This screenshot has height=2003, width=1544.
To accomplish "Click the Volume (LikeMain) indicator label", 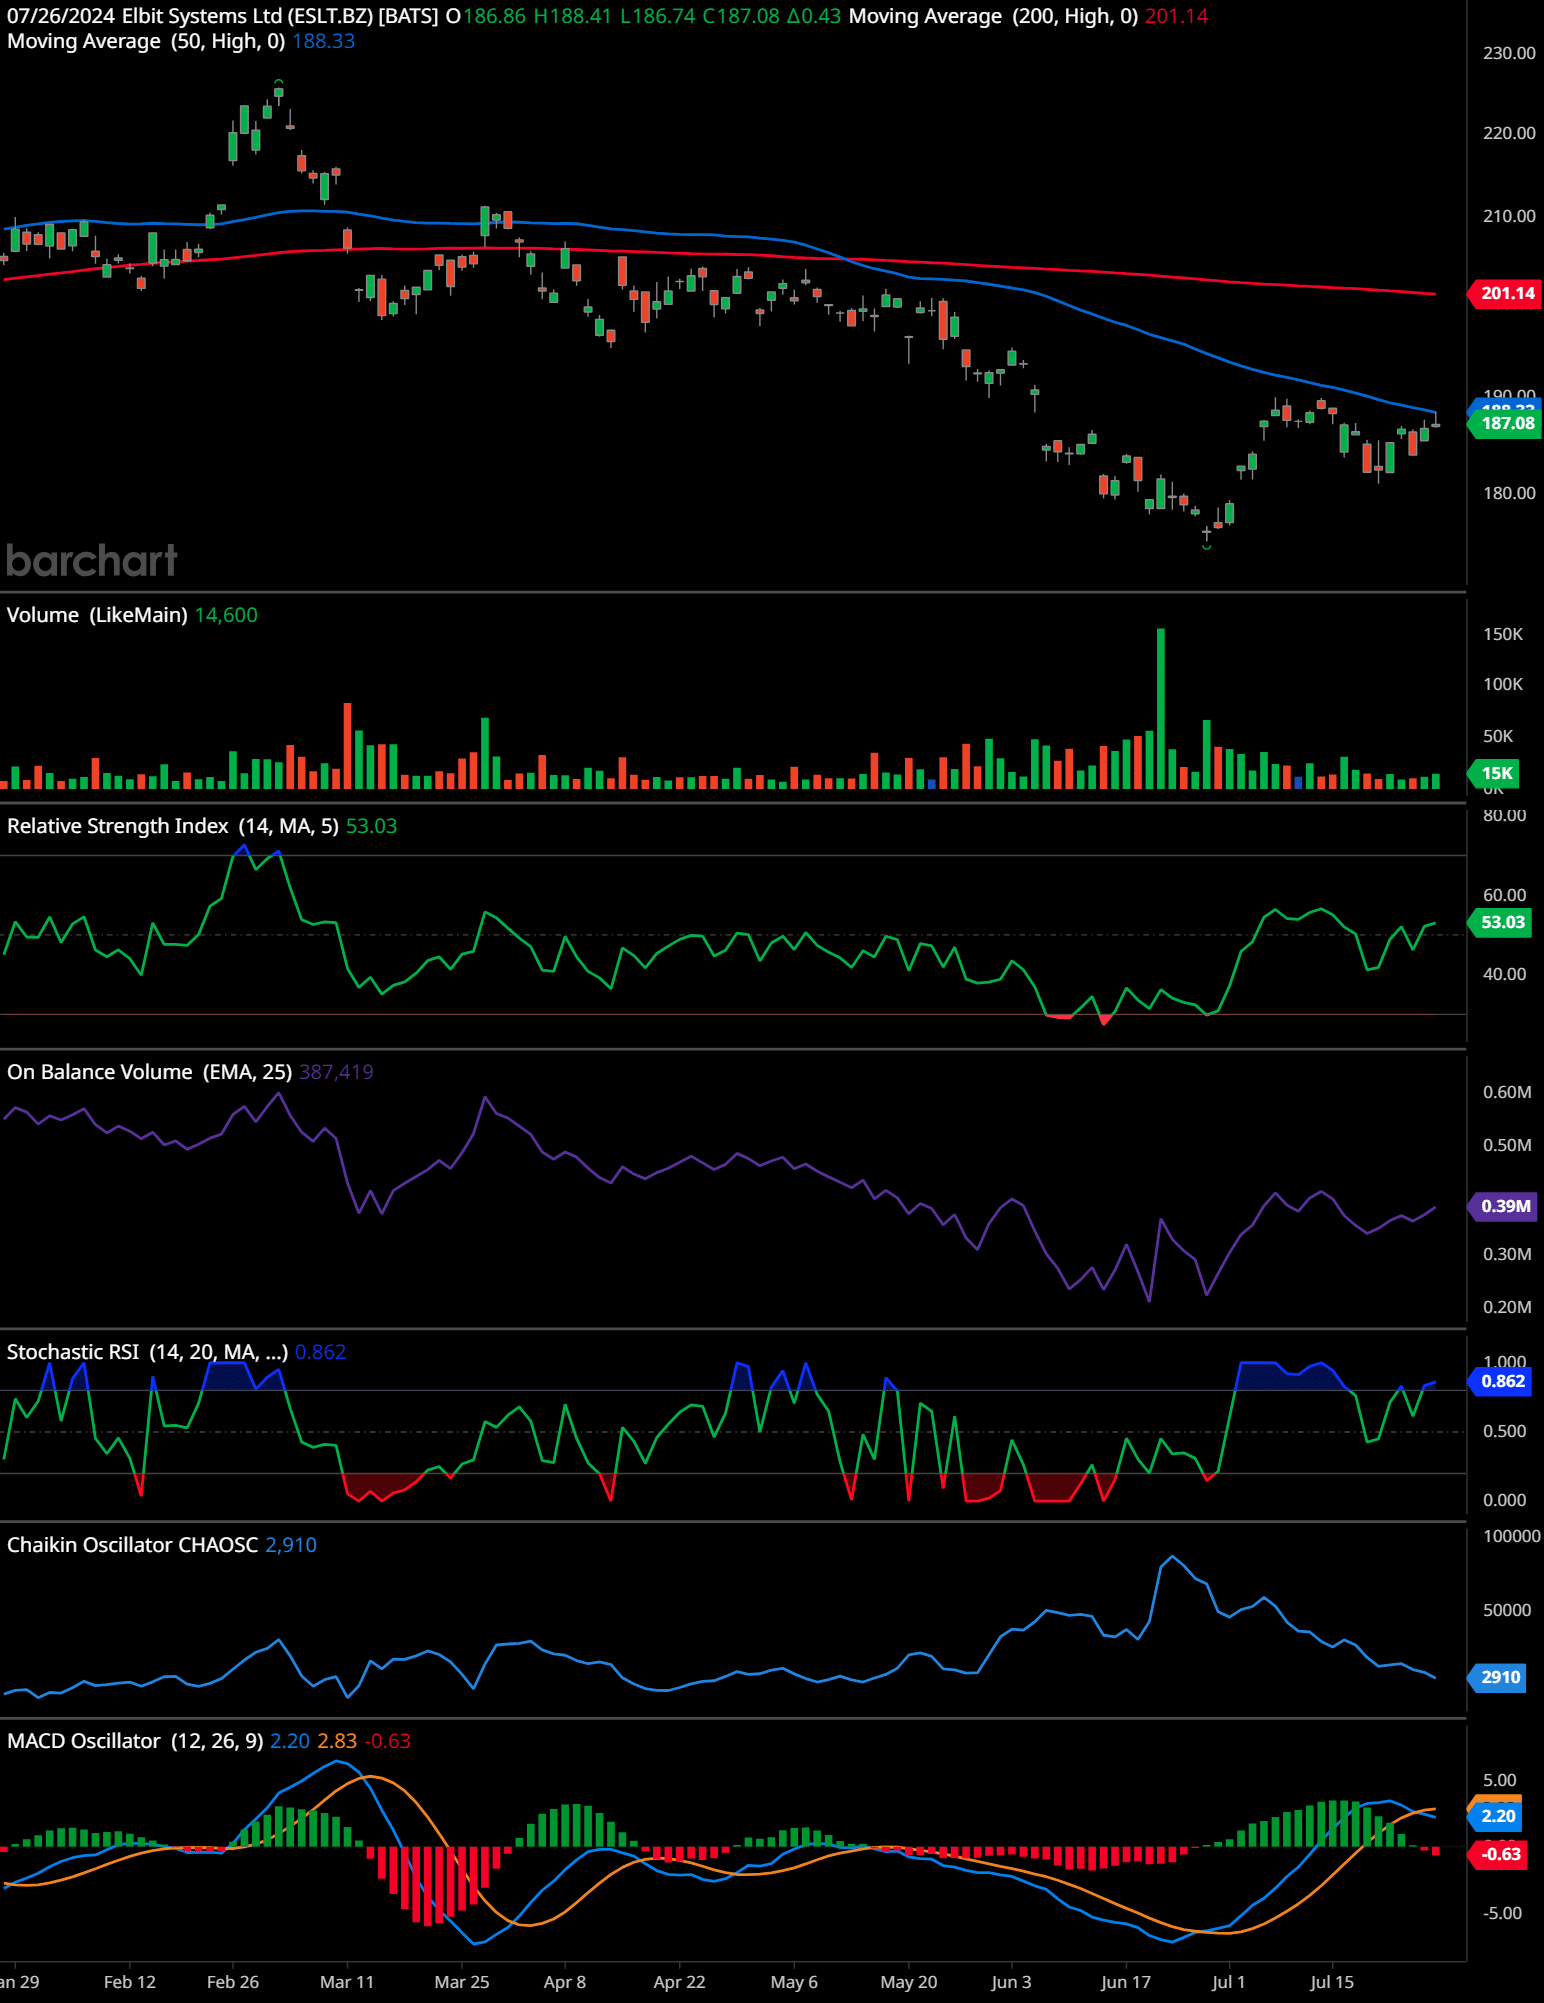I will coord(97,615).
